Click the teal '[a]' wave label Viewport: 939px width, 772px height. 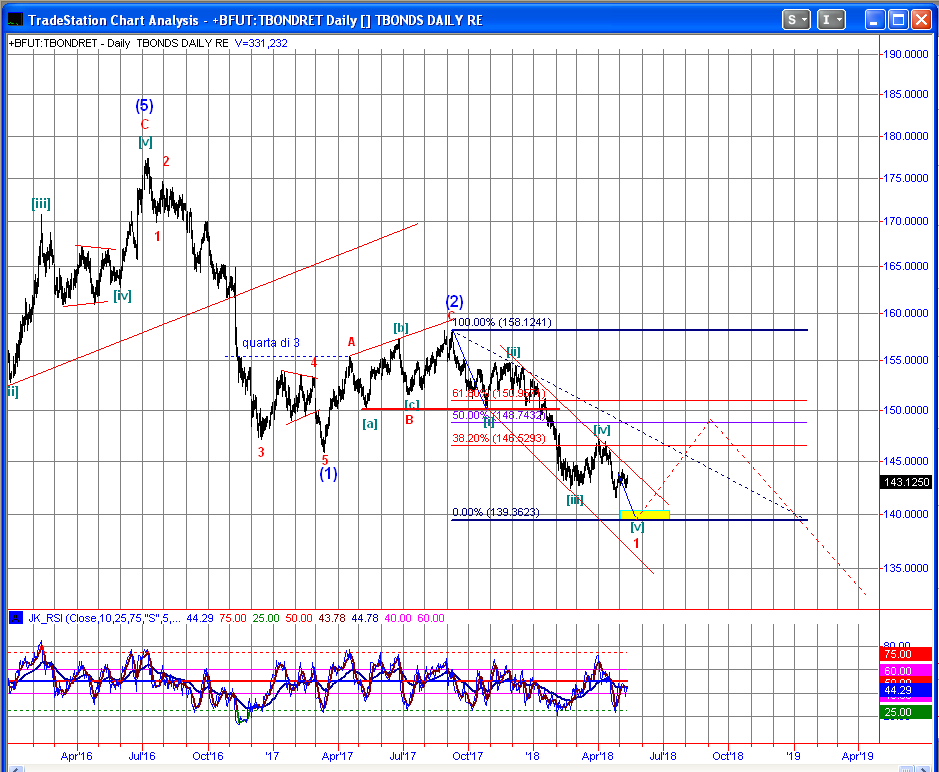pos(370,424)
